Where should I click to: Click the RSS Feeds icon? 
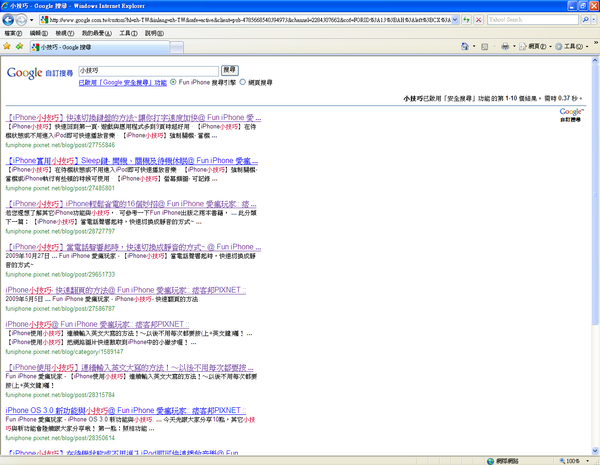tap(484, 46)
